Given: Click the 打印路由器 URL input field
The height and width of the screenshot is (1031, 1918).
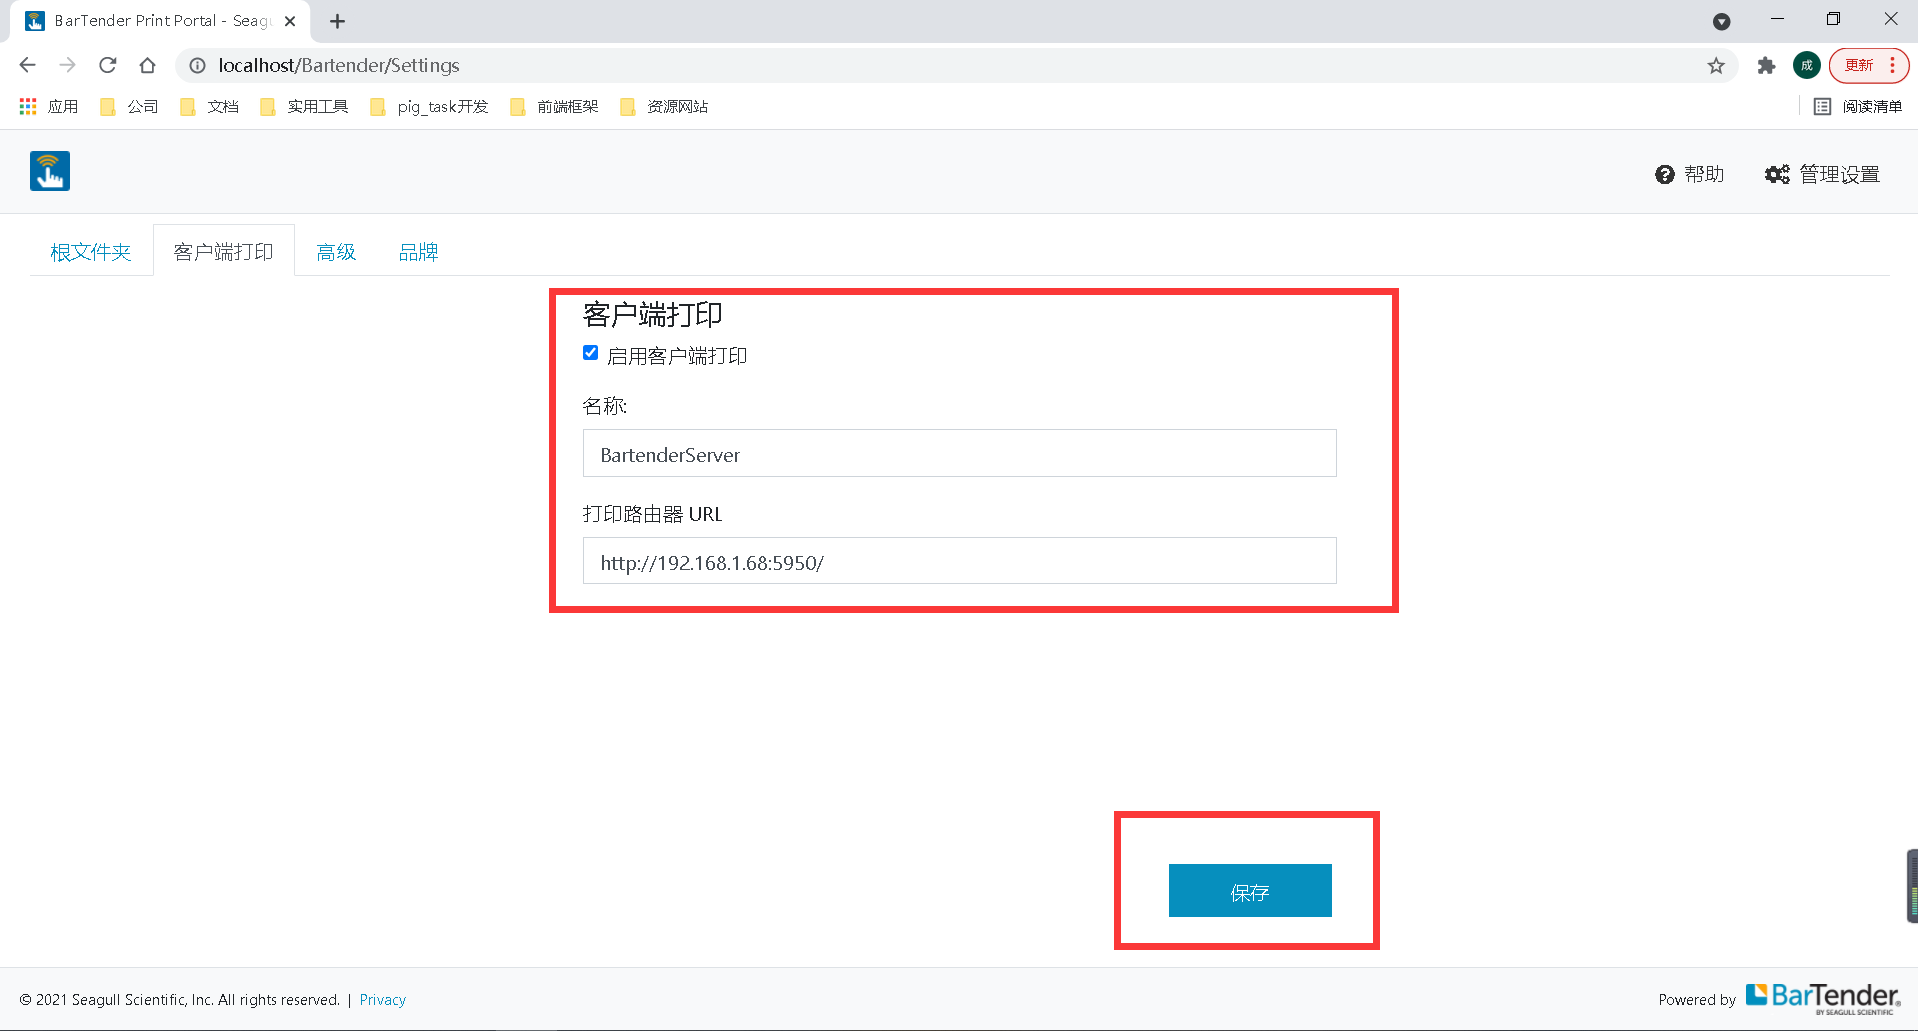Looking at the screenshot, I should click(959, 561).
